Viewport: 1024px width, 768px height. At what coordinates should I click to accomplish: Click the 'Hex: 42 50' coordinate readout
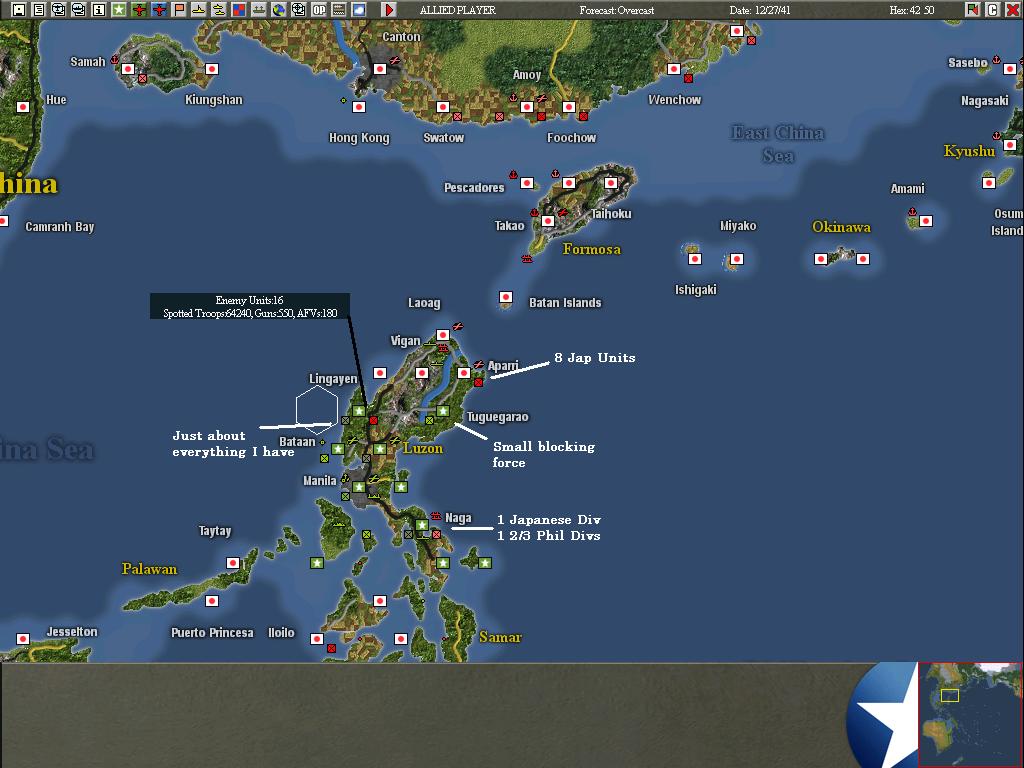tap(912, 10)
